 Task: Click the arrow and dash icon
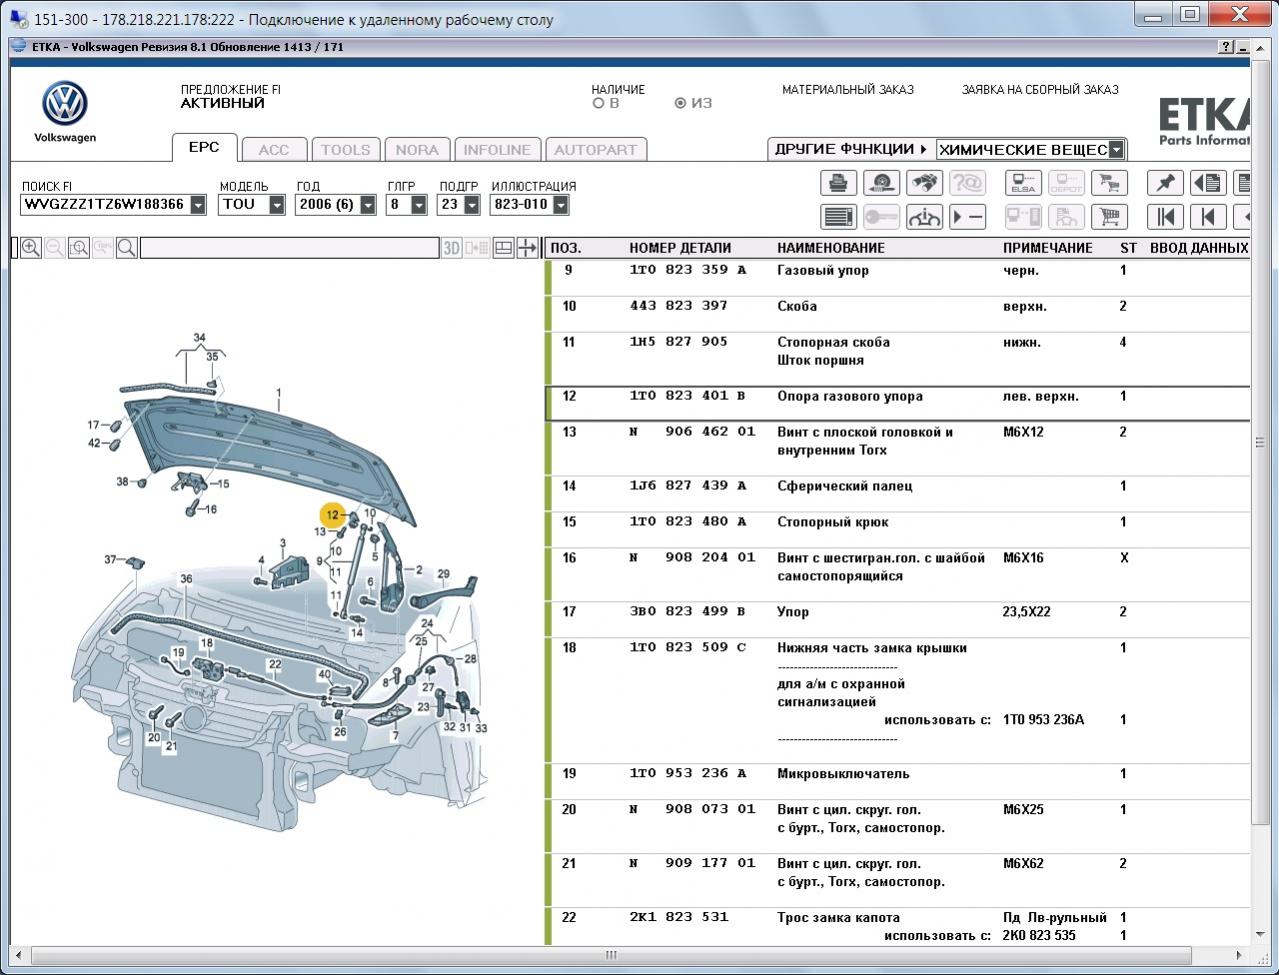tap(967, 217)
